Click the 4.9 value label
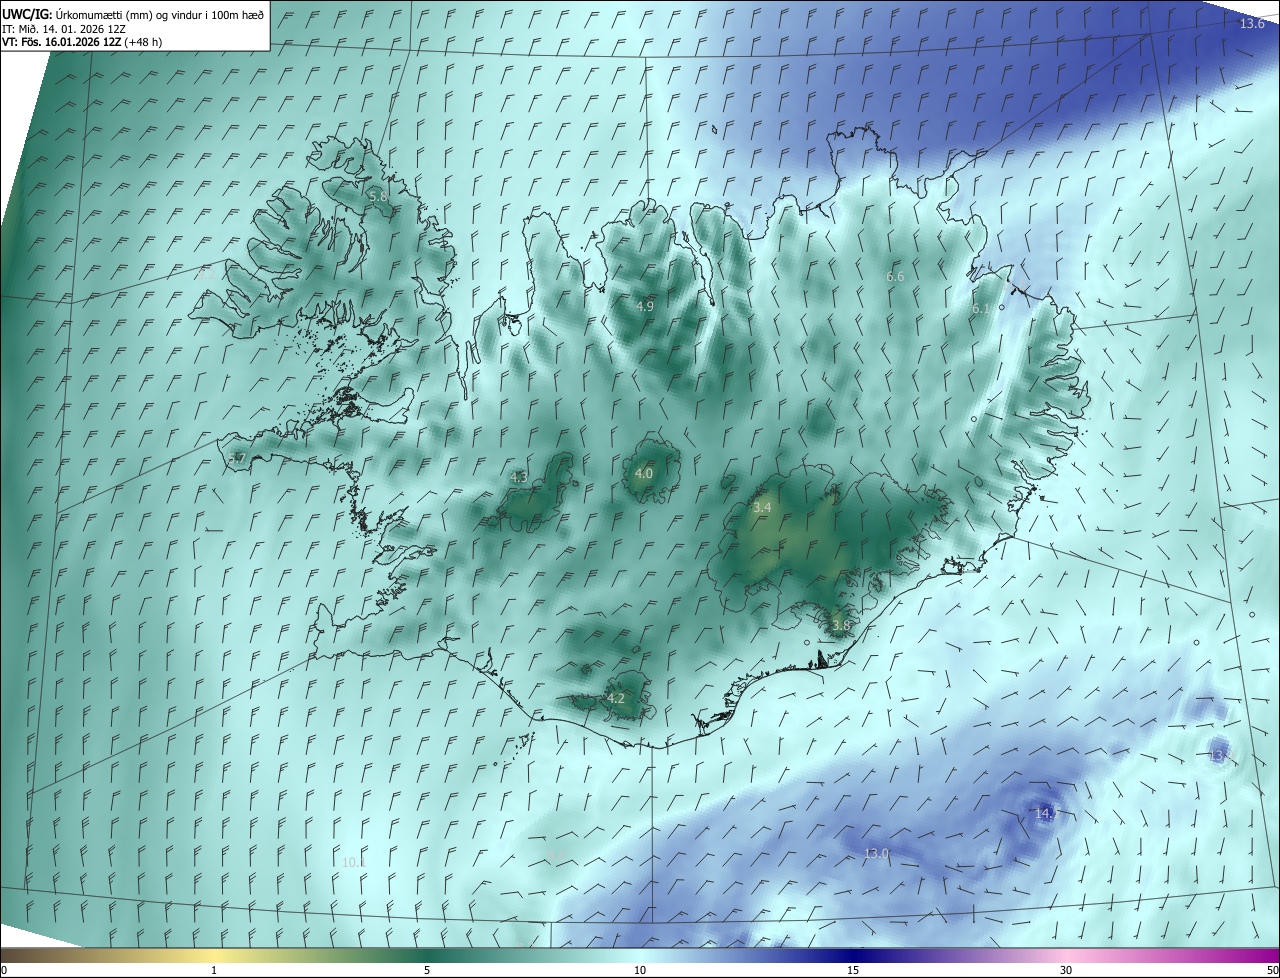 (645, 306)
